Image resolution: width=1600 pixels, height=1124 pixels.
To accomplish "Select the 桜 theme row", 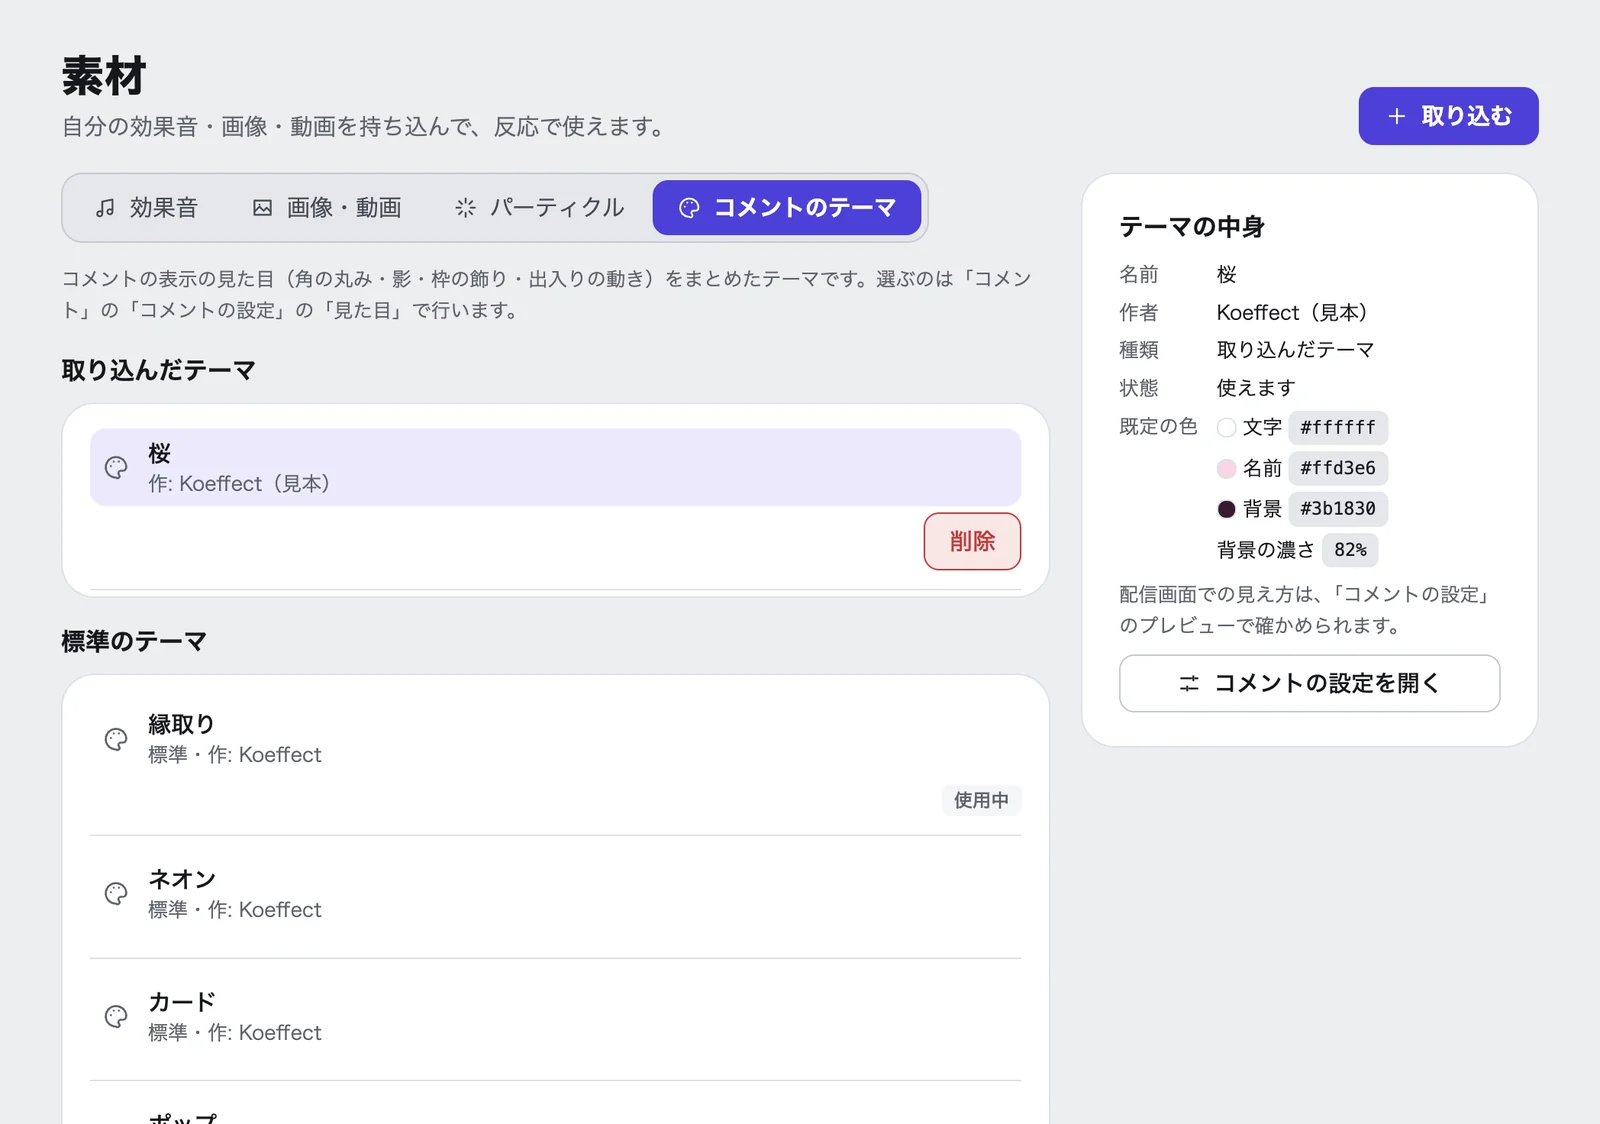I will point(555,467).
